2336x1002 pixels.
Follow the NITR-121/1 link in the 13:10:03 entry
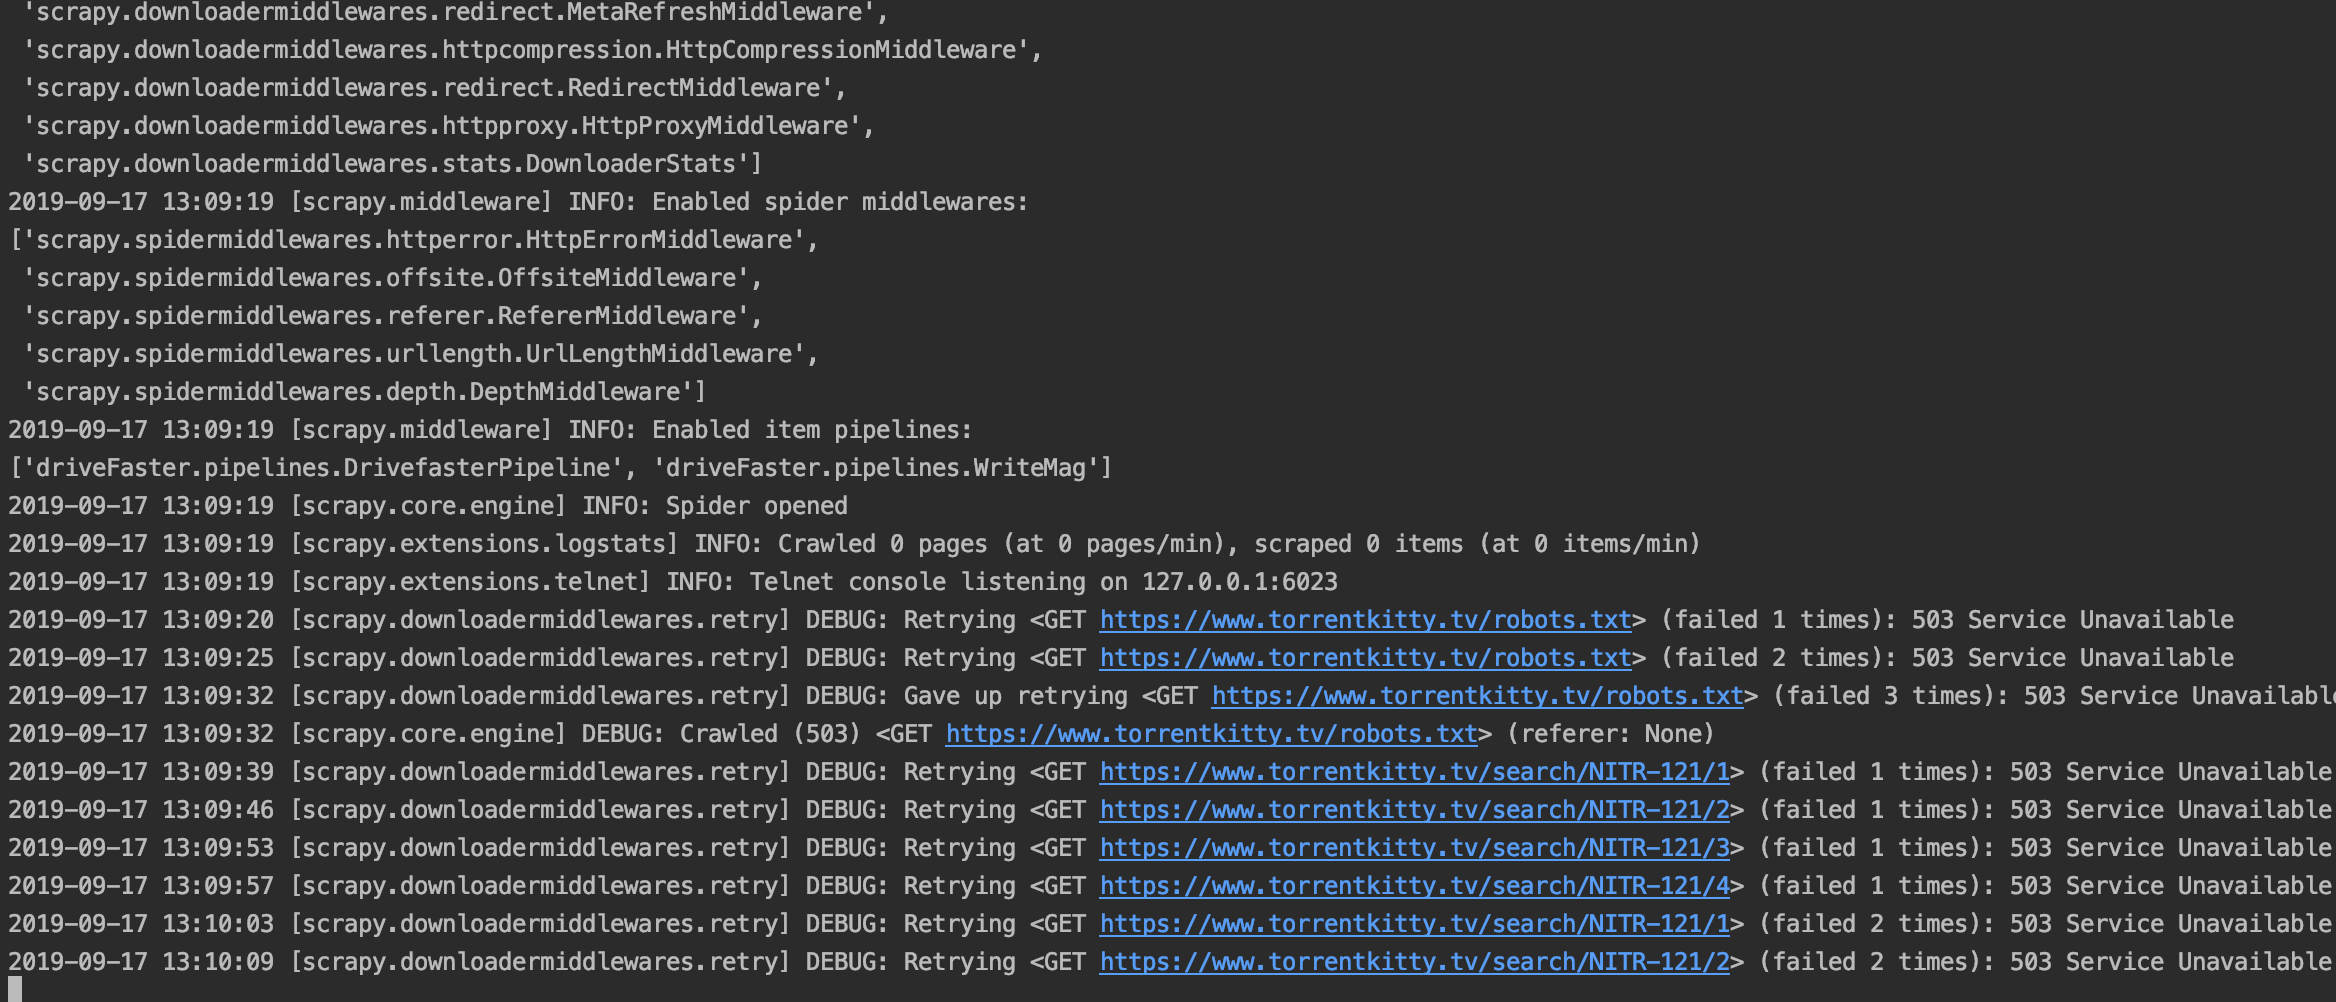(x=1413, y=923)
